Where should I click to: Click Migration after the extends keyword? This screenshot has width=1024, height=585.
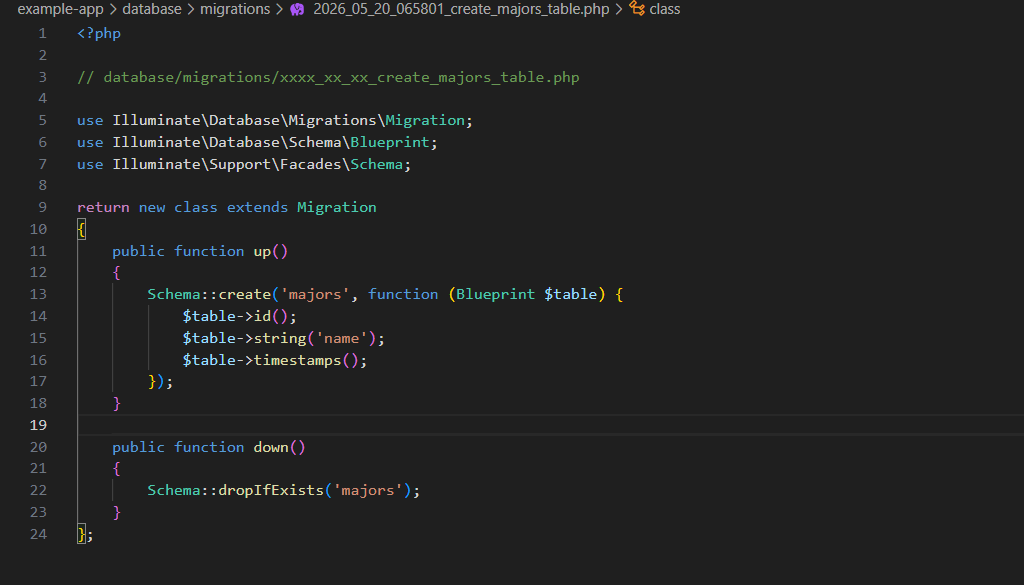(336, 207)
